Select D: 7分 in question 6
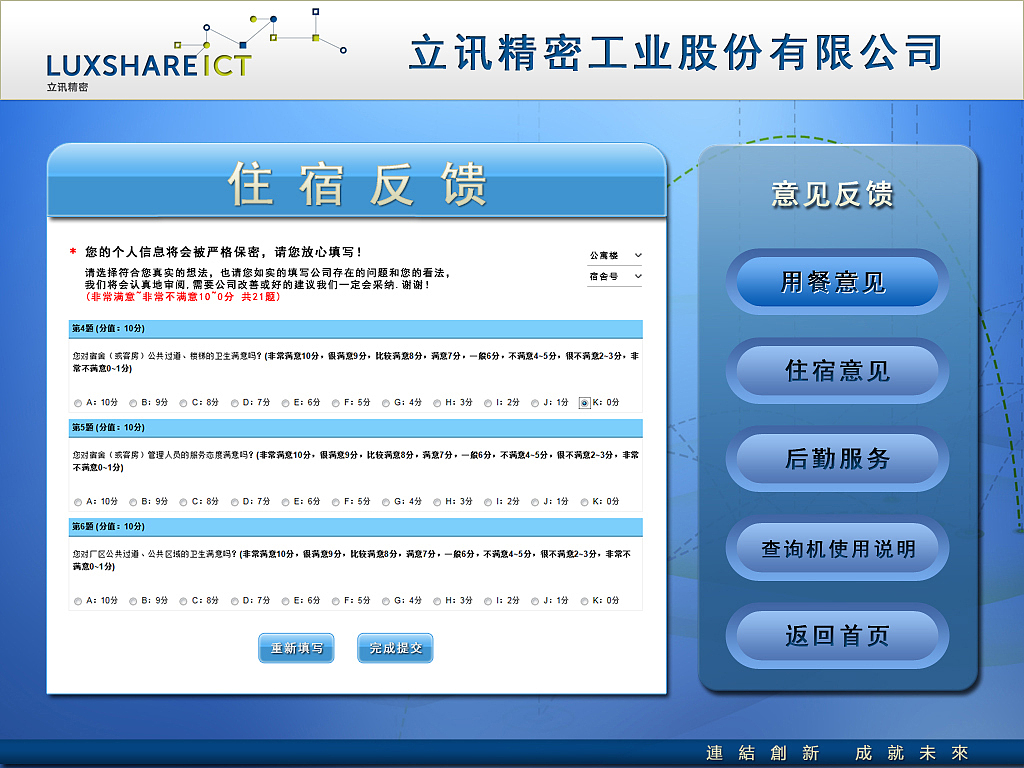Viewport: 1024px width, 768px height. [234, 601]
